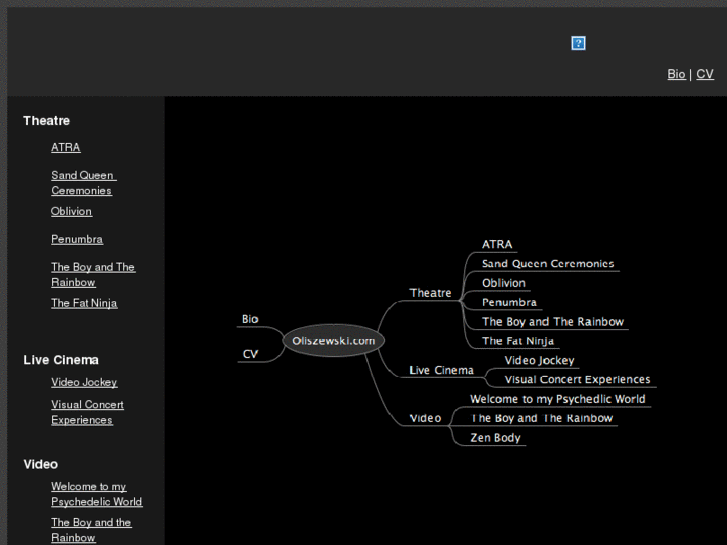Select The Fat Ninja mind map node
Viewport: 727px width, 545px height.
(518, 341)
